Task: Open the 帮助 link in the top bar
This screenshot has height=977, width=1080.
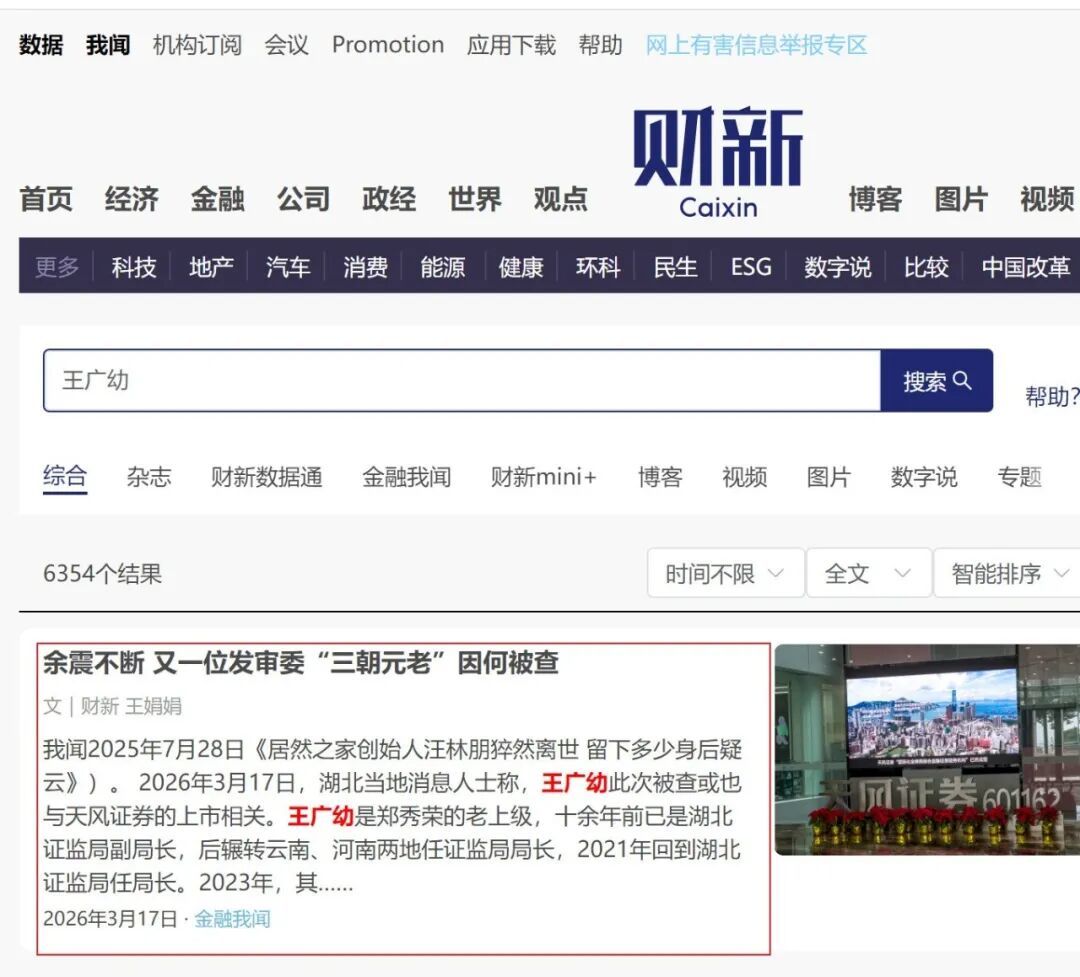Action: pos(601,45)
